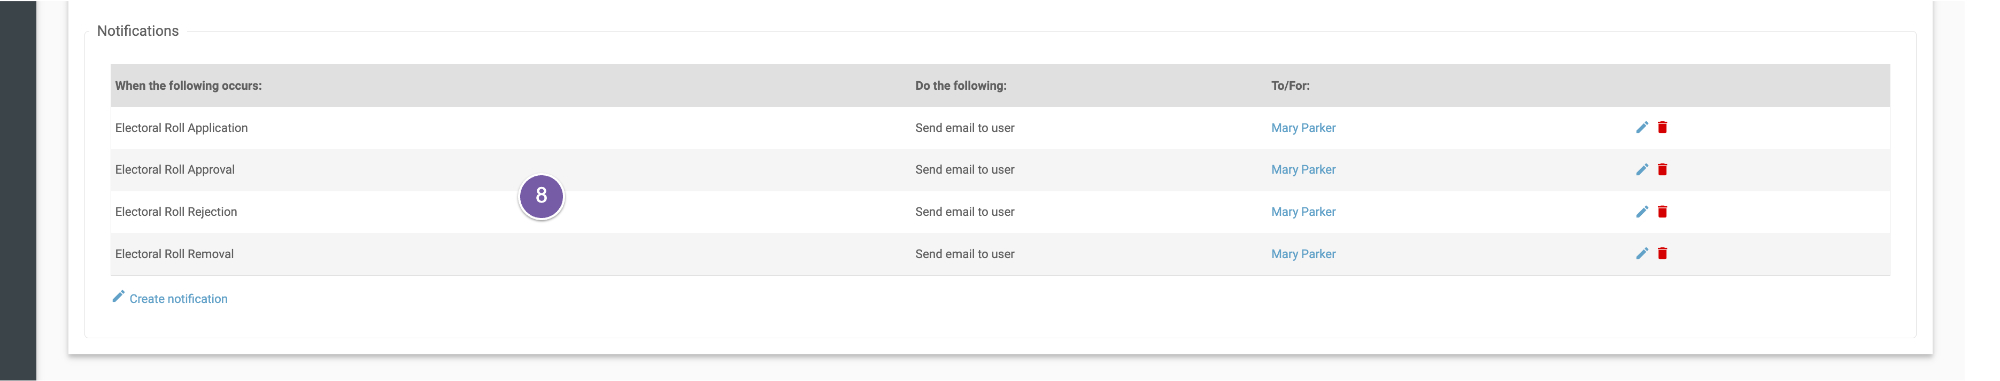Select the 'Electoral Roll Rejection' text
The width and height of the screenshot is (2000, 381).
176,212
